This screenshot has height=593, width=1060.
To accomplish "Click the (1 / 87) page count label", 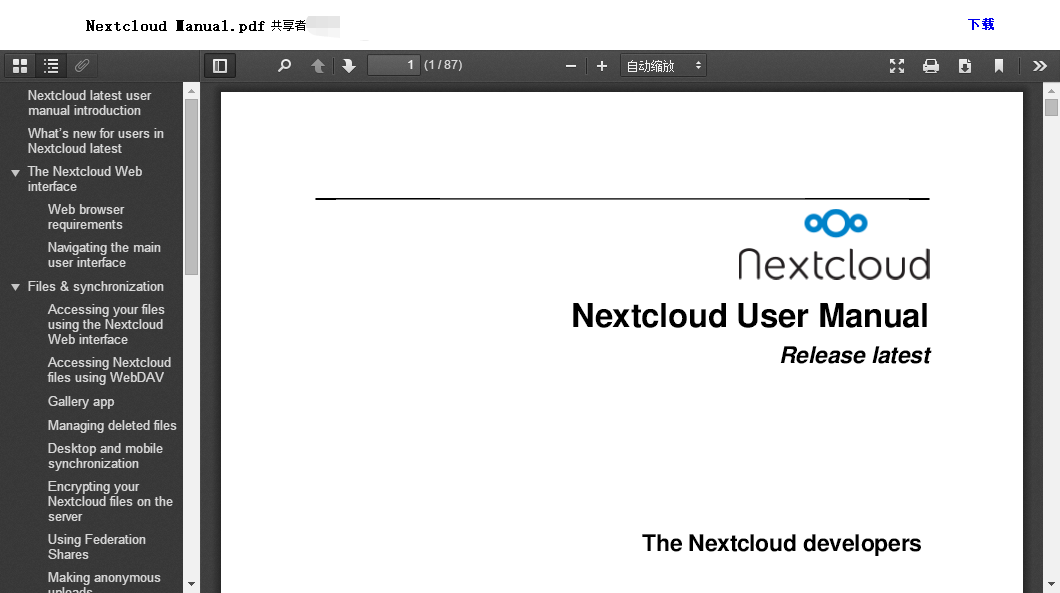I will click(443, 65).
